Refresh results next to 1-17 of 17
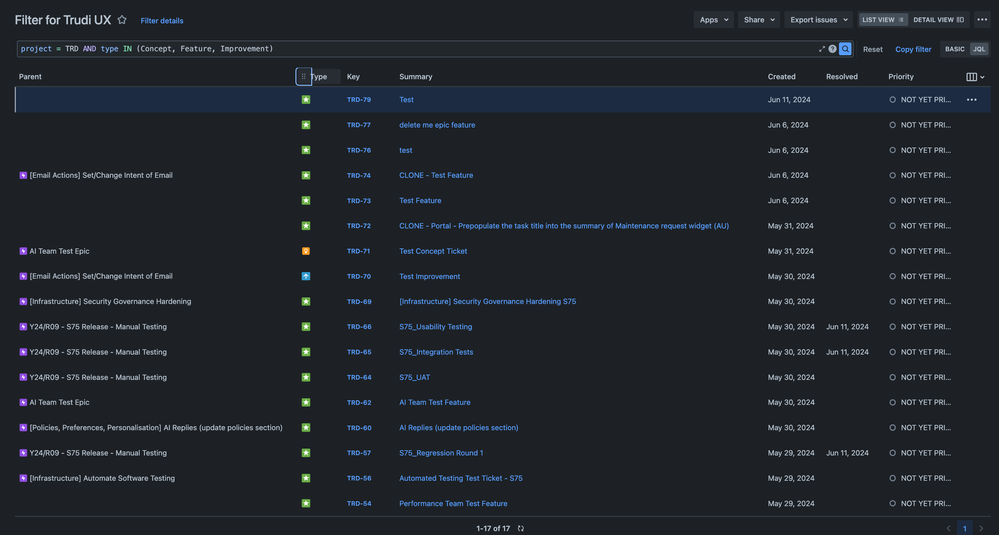 pos(521,528)
